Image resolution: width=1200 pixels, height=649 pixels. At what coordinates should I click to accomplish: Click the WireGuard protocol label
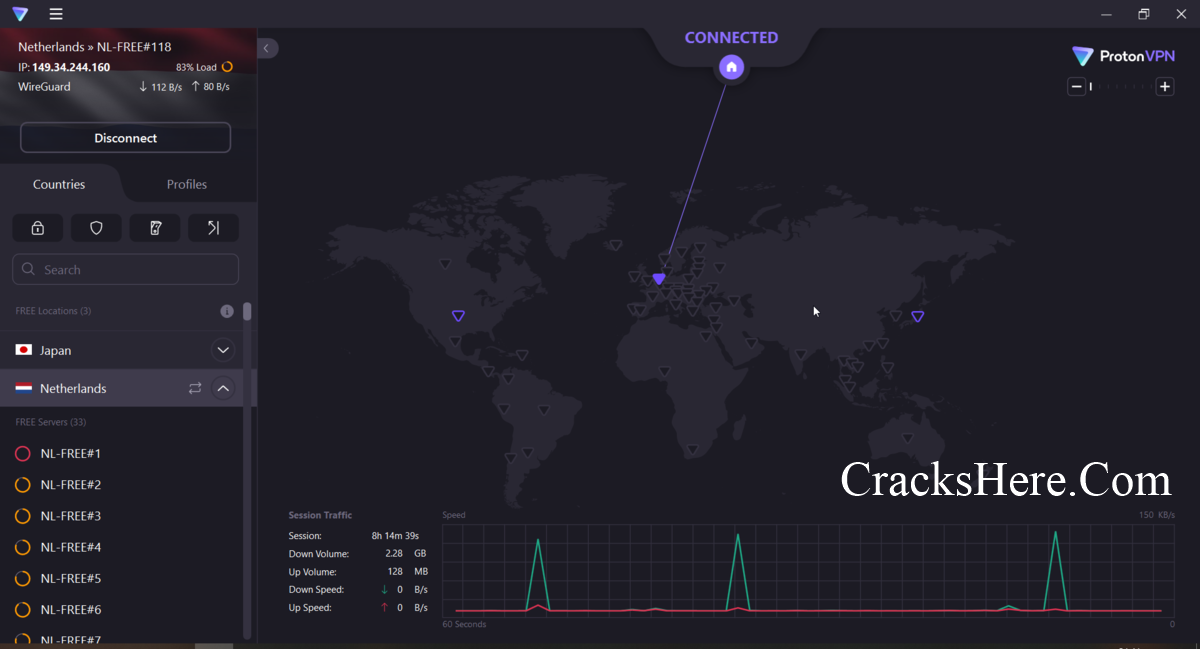point(45,87)
